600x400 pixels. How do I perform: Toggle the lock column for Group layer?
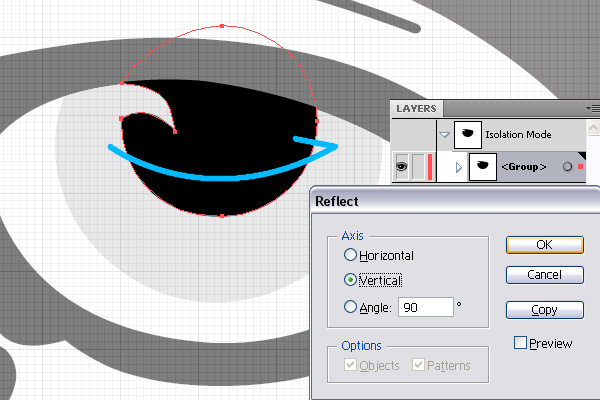tap(418, 167)
